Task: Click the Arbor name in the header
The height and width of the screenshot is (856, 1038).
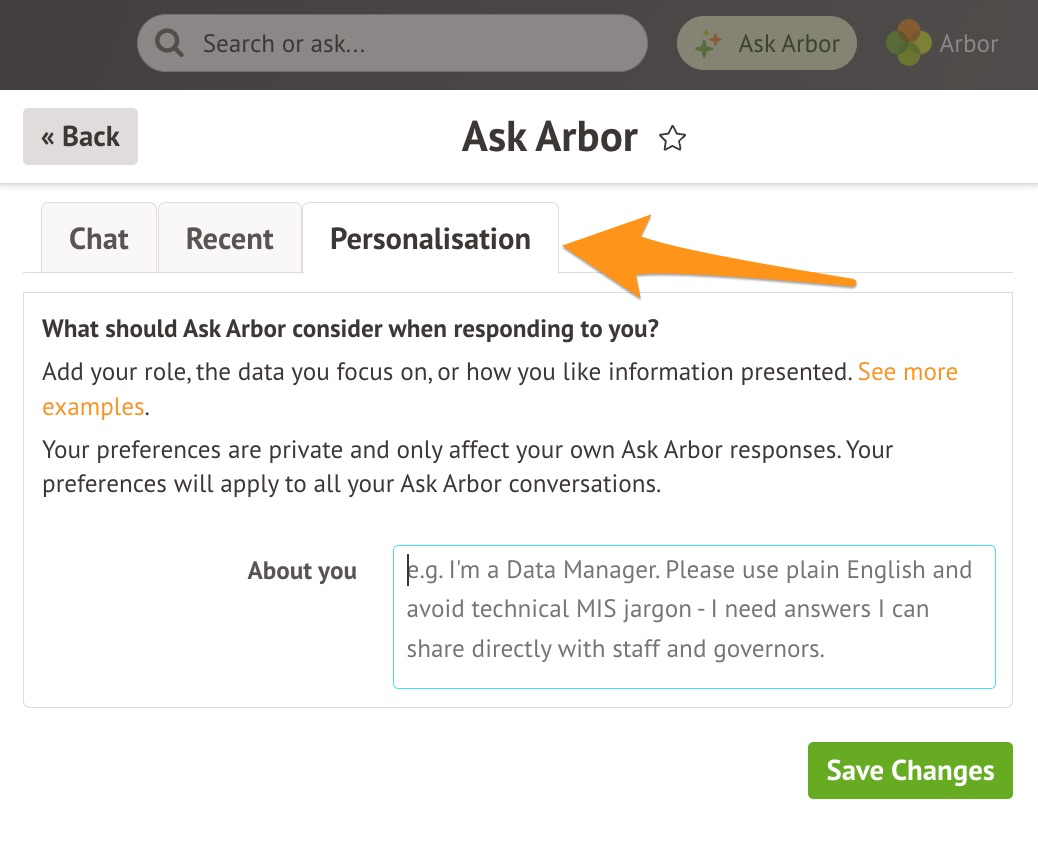Action: tap(968, 43)
